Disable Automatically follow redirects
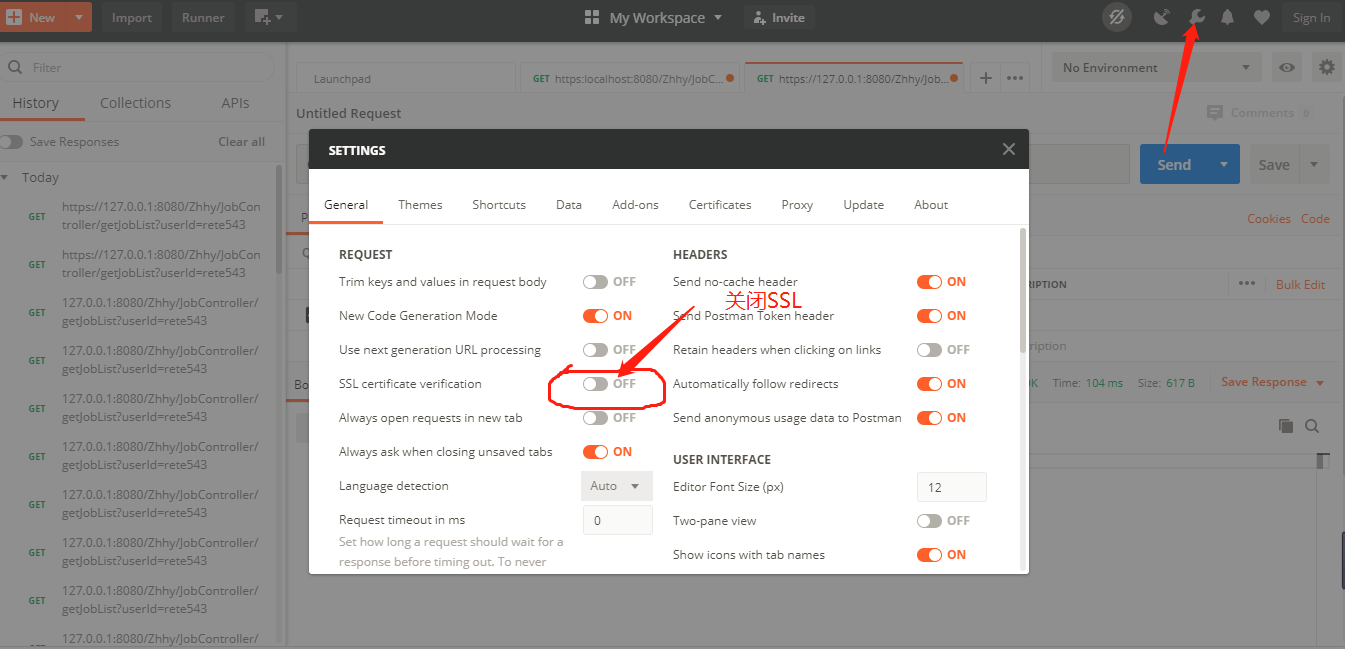 (930, 384)
